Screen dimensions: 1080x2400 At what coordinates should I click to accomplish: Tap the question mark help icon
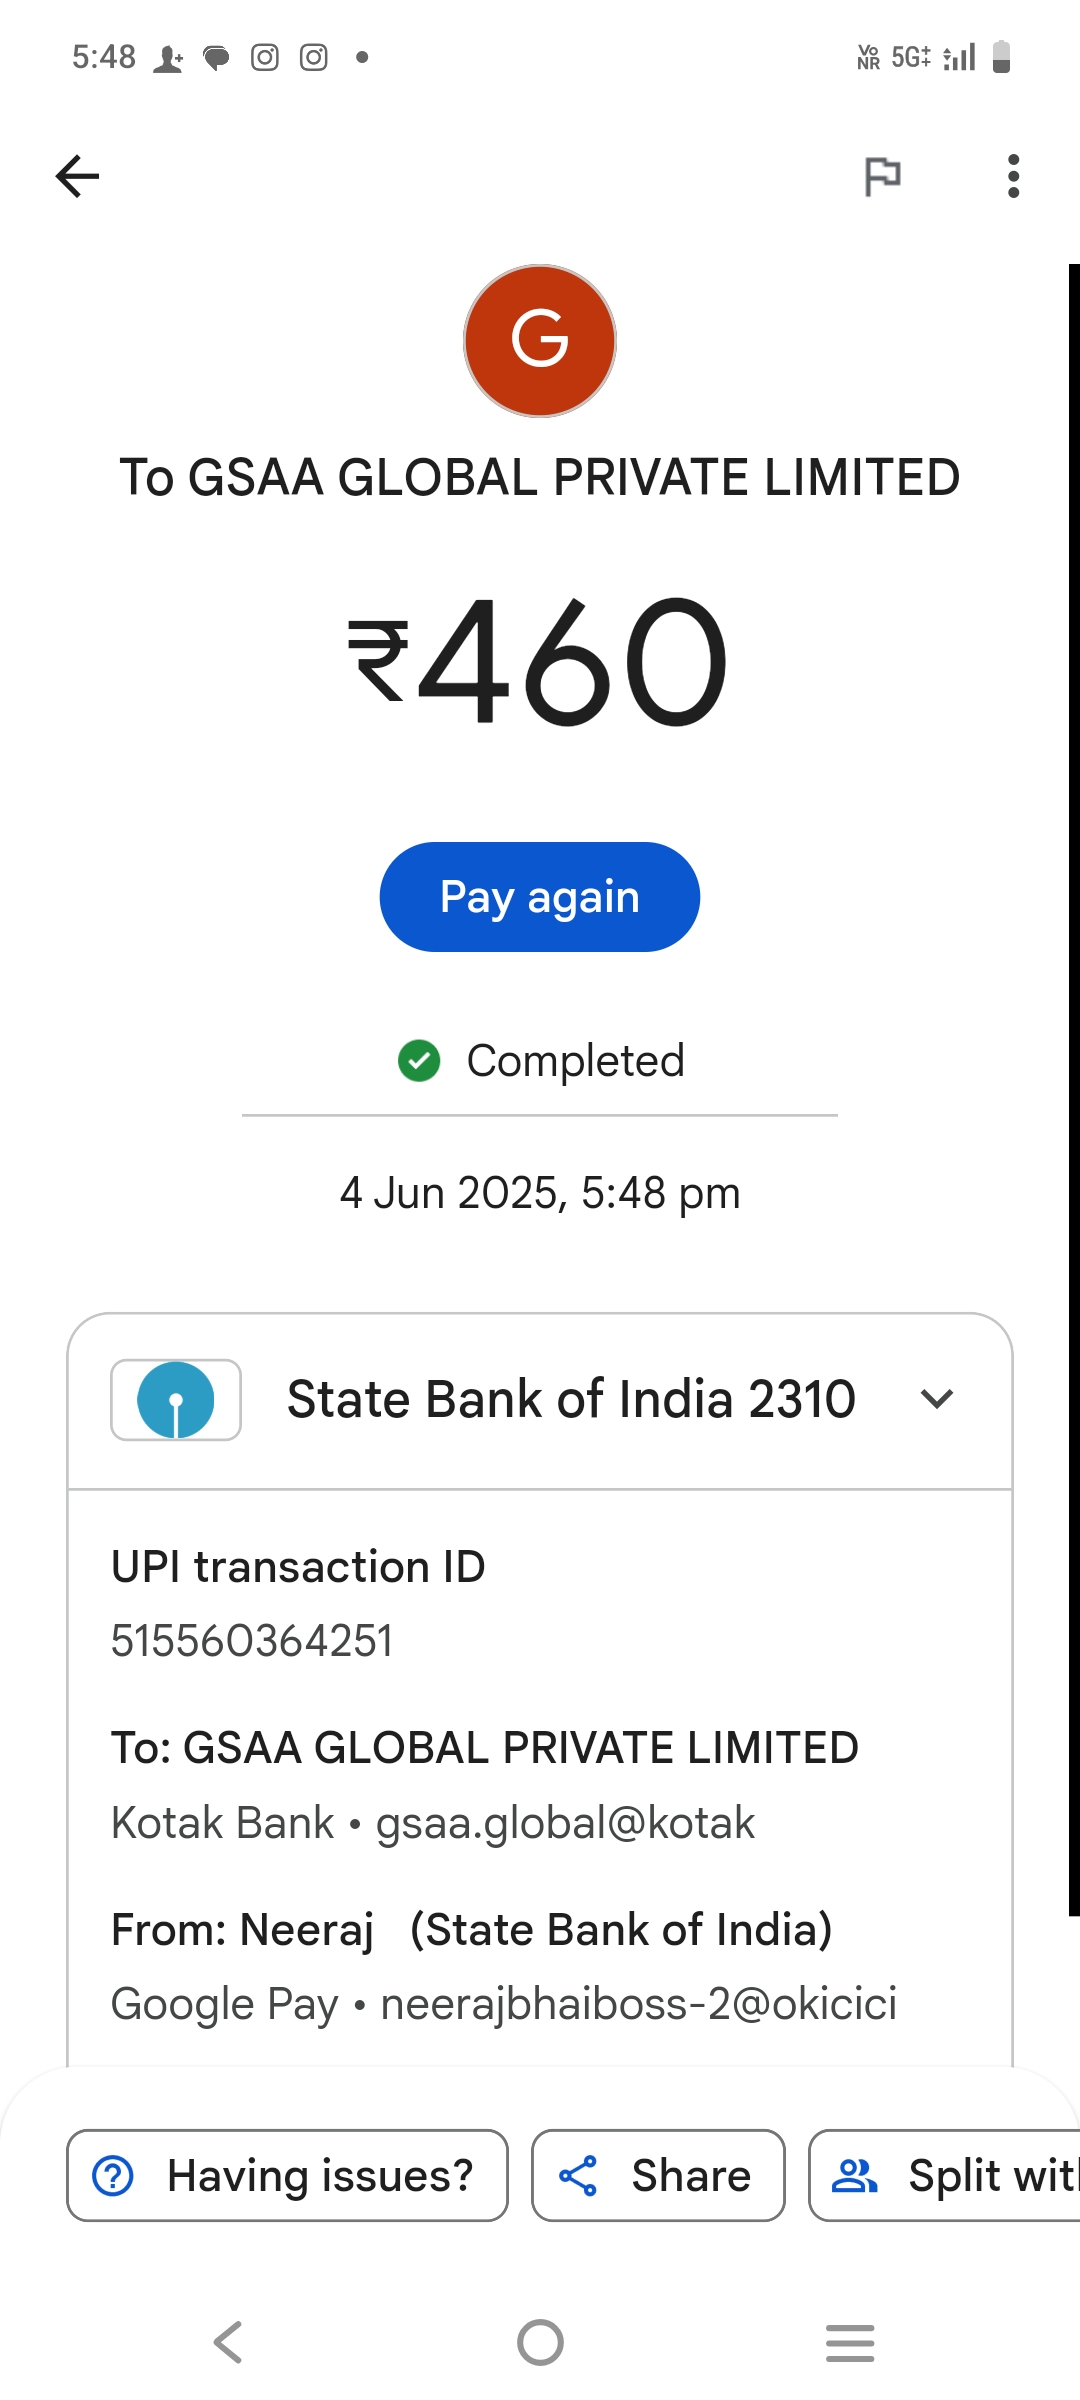[x=113, y=2176]
